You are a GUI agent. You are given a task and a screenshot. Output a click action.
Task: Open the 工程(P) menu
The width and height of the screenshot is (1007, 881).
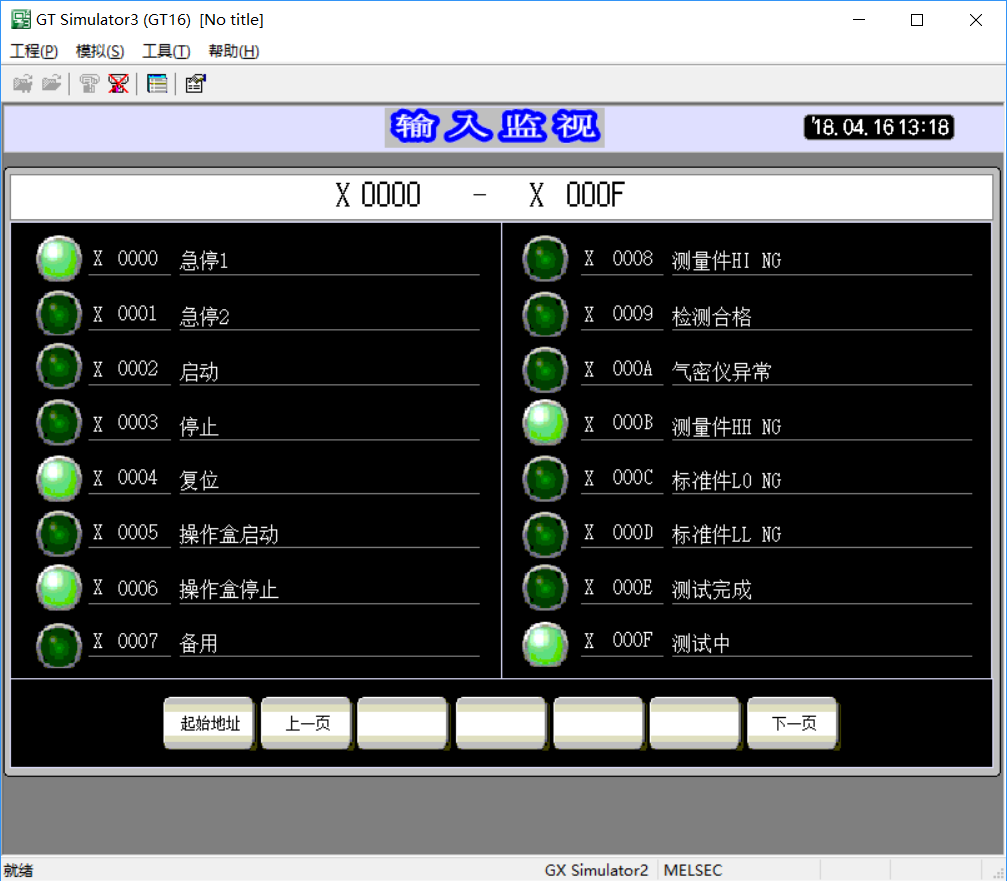pyautogui.click(x=34, y=52)
